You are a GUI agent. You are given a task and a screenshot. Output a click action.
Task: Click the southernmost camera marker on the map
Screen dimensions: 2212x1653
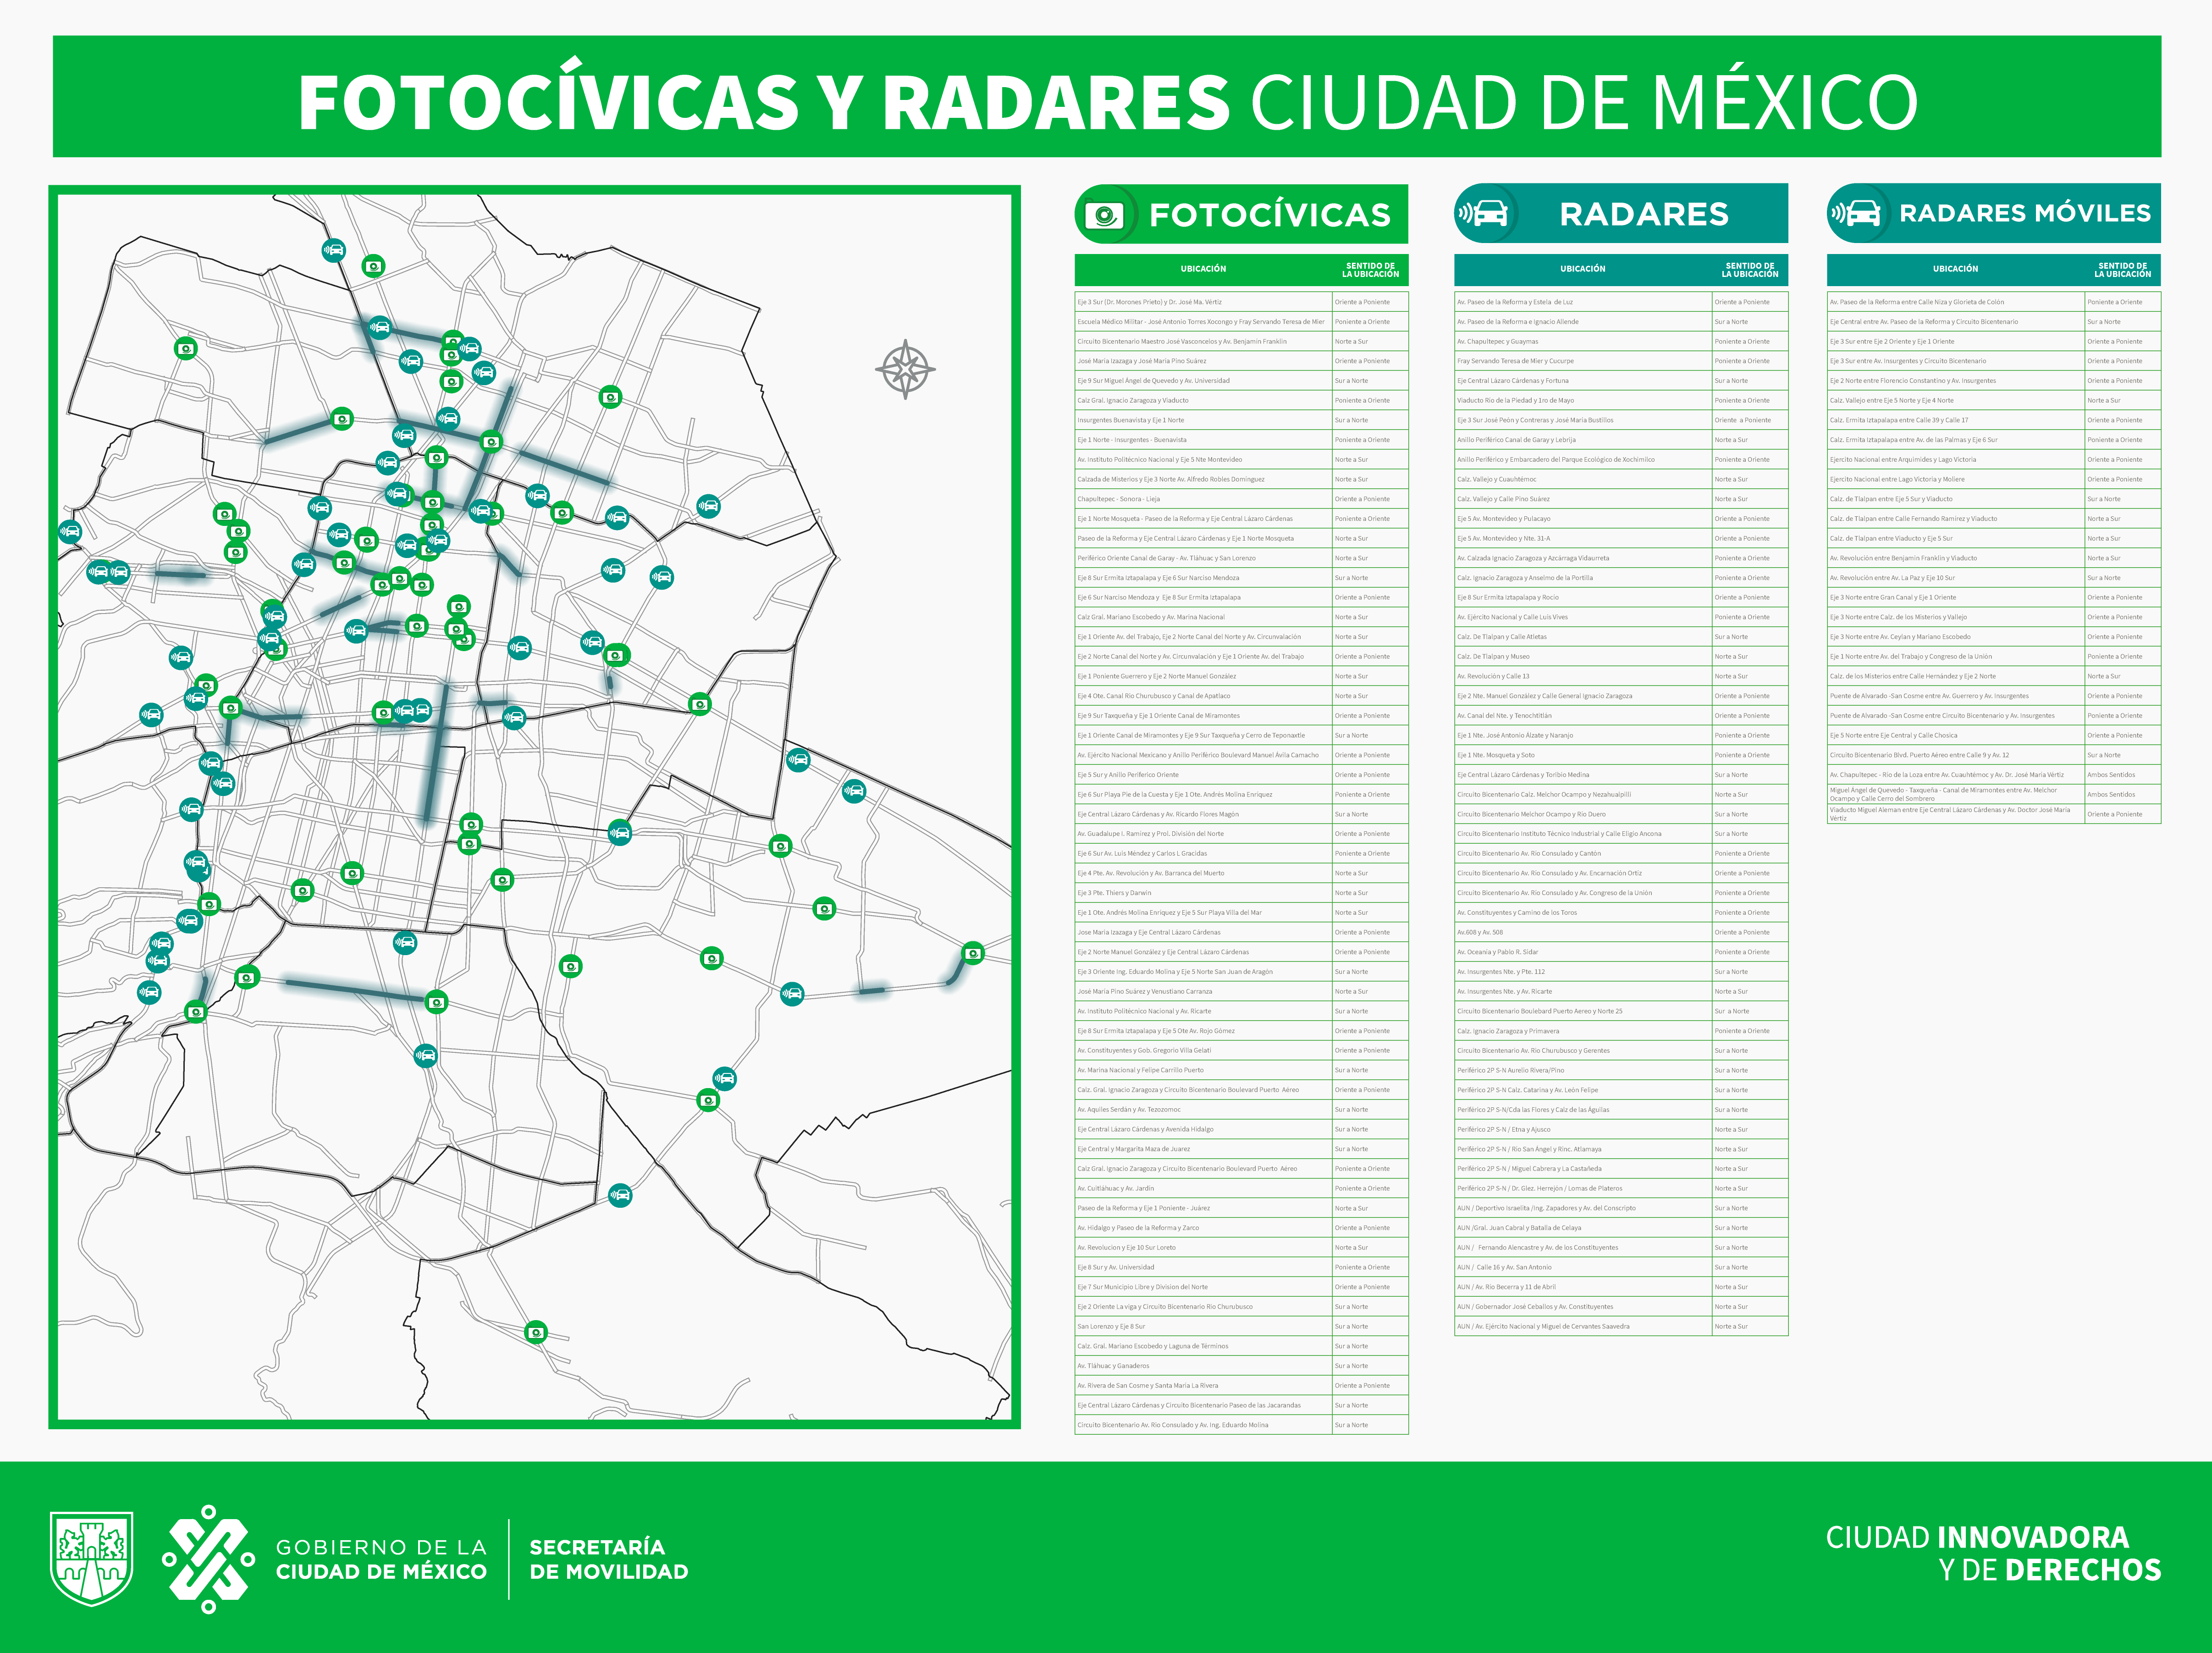536,1332
